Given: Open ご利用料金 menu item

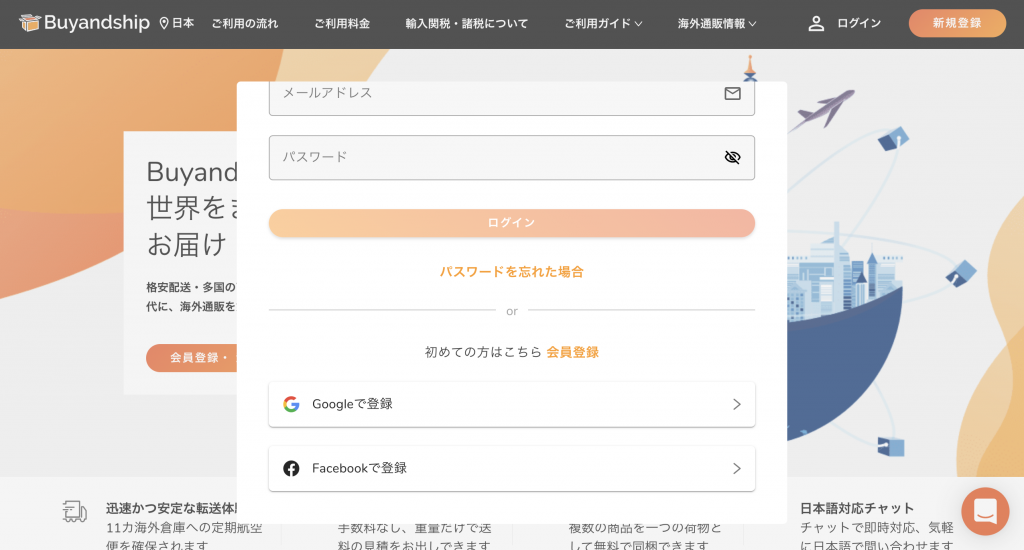Looking at the screenshot, I should coord(342,24).
